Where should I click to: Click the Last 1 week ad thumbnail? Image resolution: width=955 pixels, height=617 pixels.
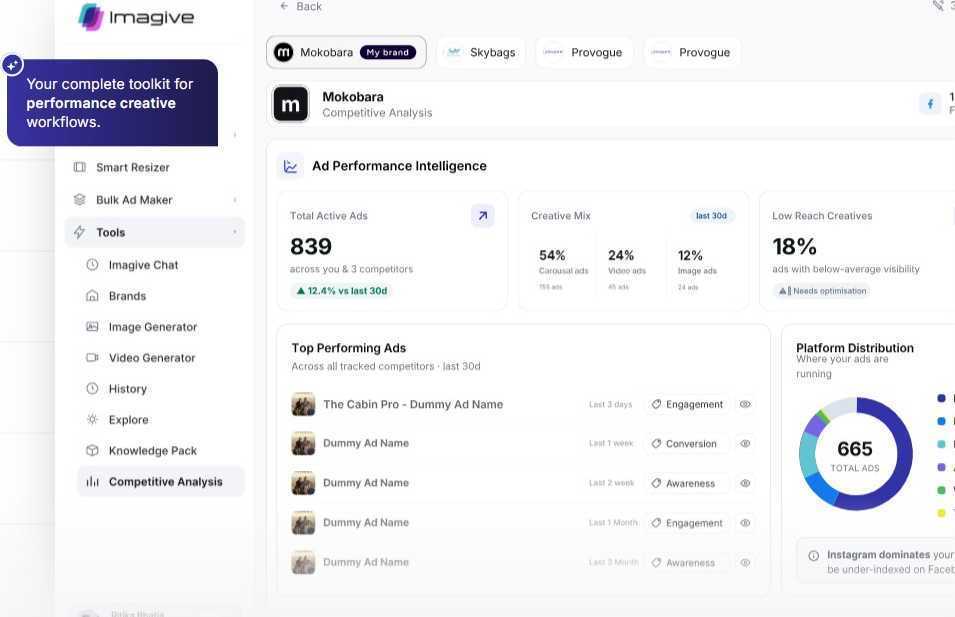303,443
